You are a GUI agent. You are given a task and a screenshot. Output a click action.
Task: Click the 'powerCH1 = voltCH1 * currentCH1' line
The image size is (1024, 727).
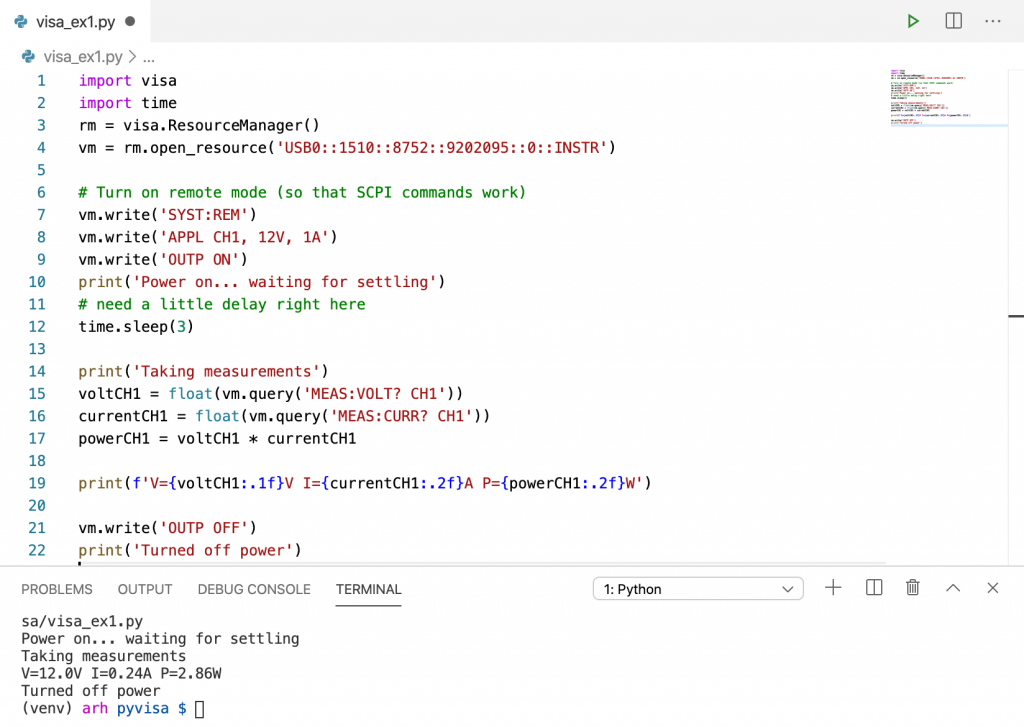coord(217,439)
